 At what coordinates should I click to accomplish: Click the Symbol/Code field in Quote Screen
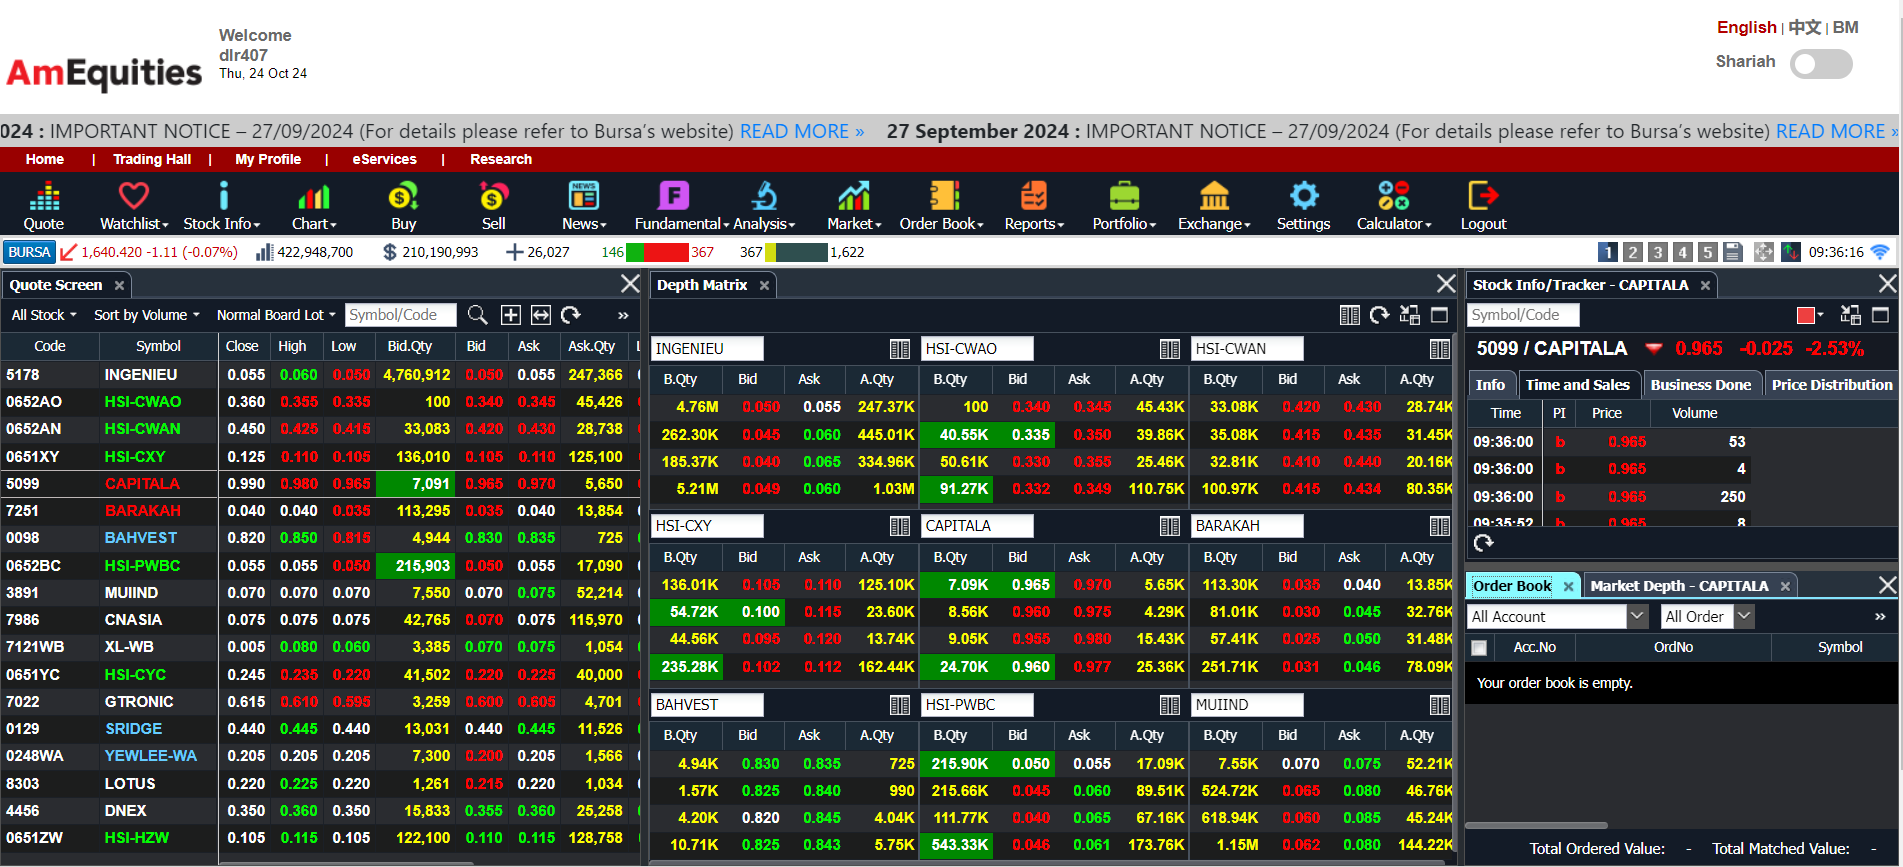click(401, 315)
